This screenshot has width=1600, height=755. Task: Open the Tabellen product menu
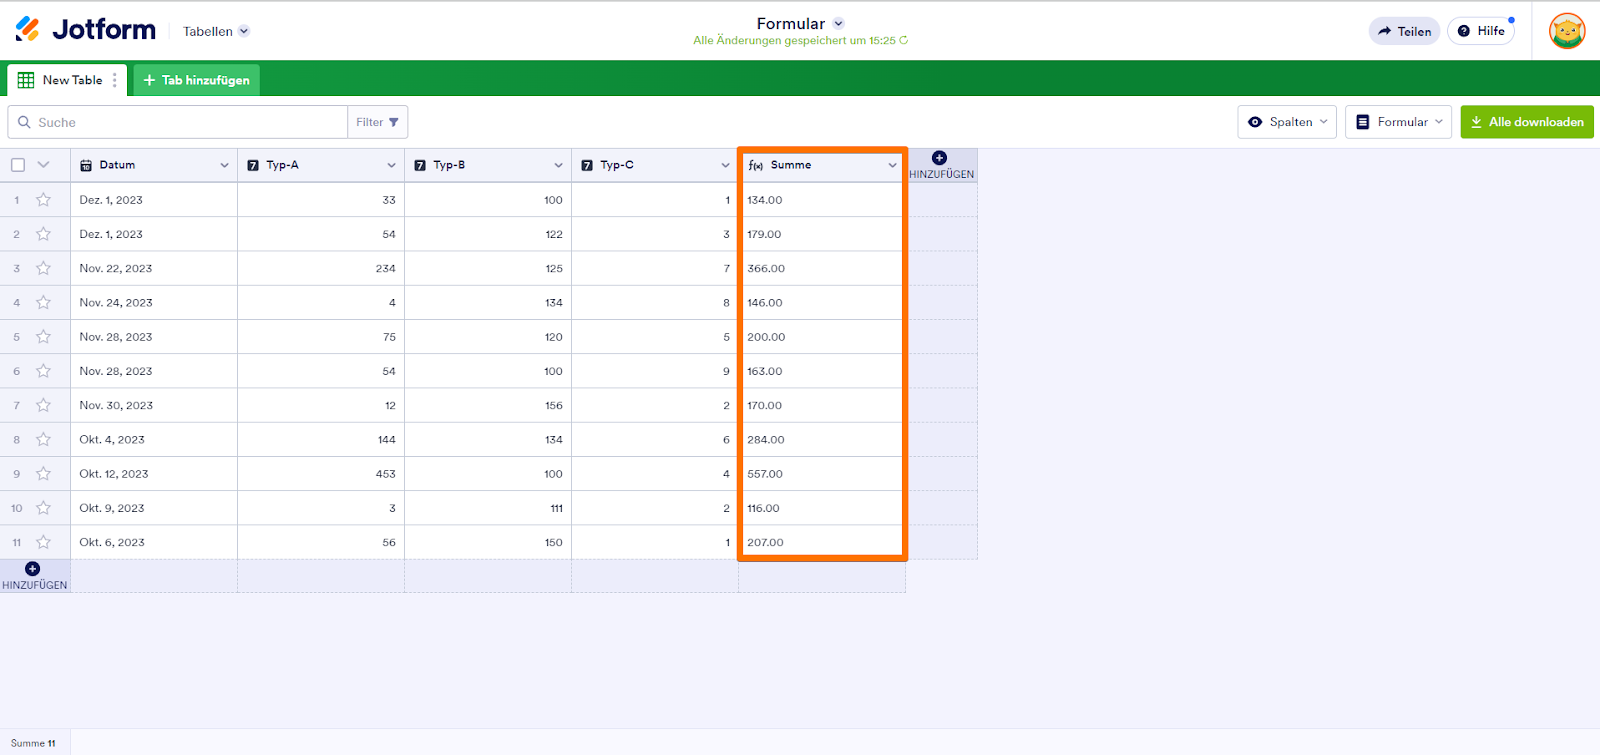pos(216,31)
